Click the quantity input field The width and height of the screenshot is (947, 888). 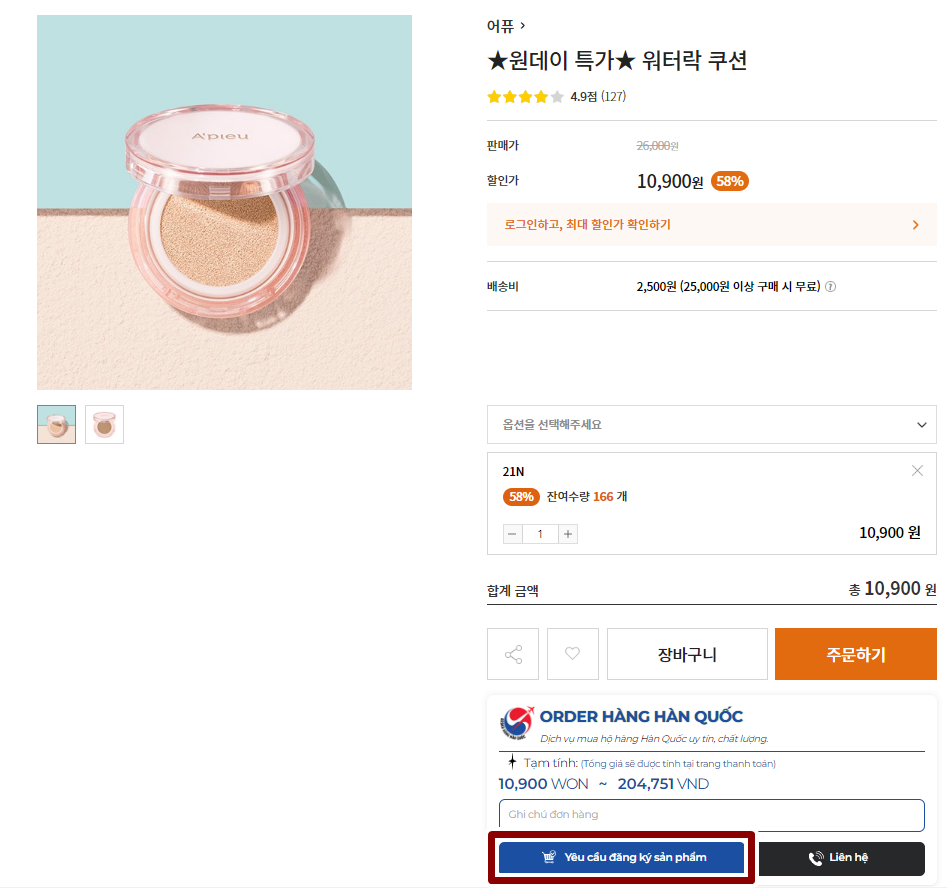(540, 534)
